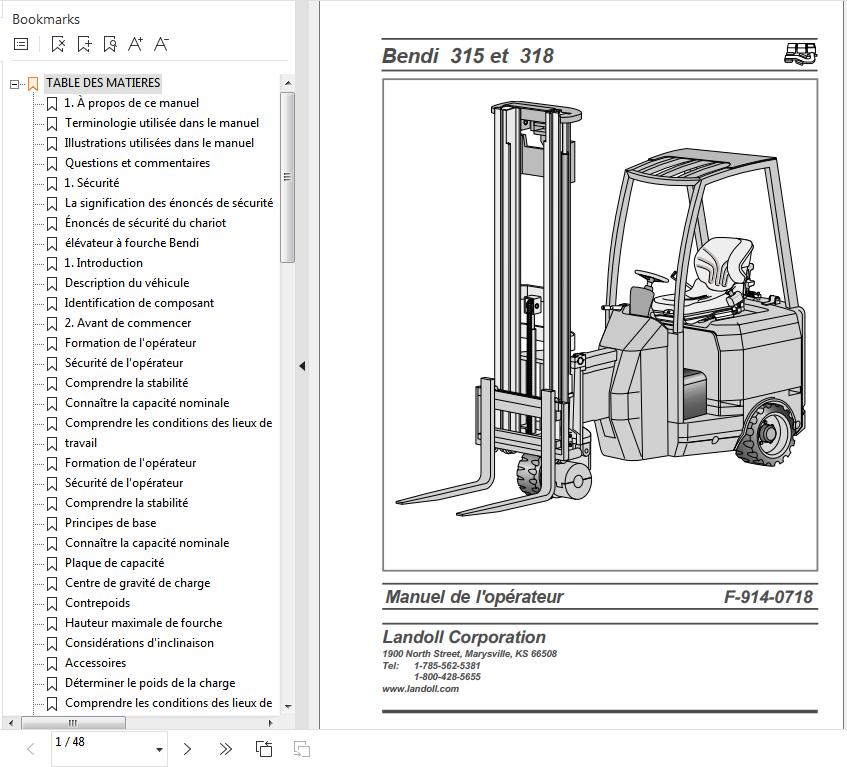The height and width of the screenshot is (767, 847).
Task: Click the vertical bookmarks scrollbar thumb
Action: tap(287, 177)
